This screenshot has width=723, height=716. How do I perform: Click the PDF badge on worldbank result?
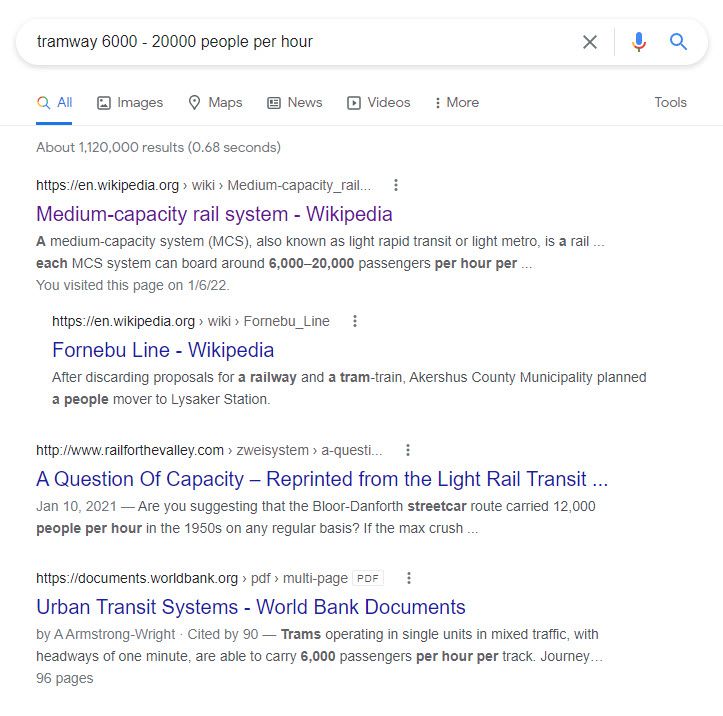(367, 578)
